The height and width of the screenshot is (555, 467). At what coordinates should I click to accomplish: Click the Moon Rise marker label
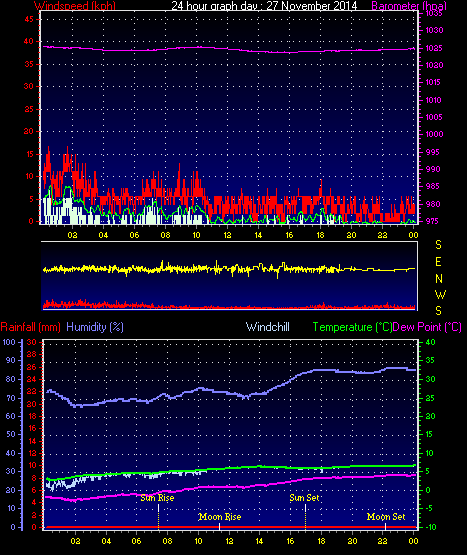[220, 517]
